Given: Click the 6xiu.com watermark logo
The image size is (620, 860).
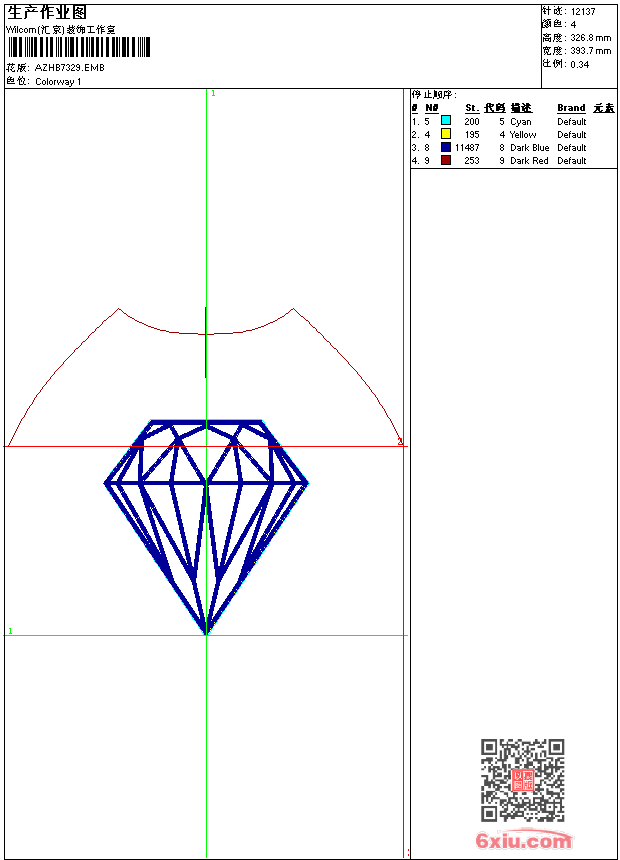Looking at the screenshot, I should [x=523, y=841].
